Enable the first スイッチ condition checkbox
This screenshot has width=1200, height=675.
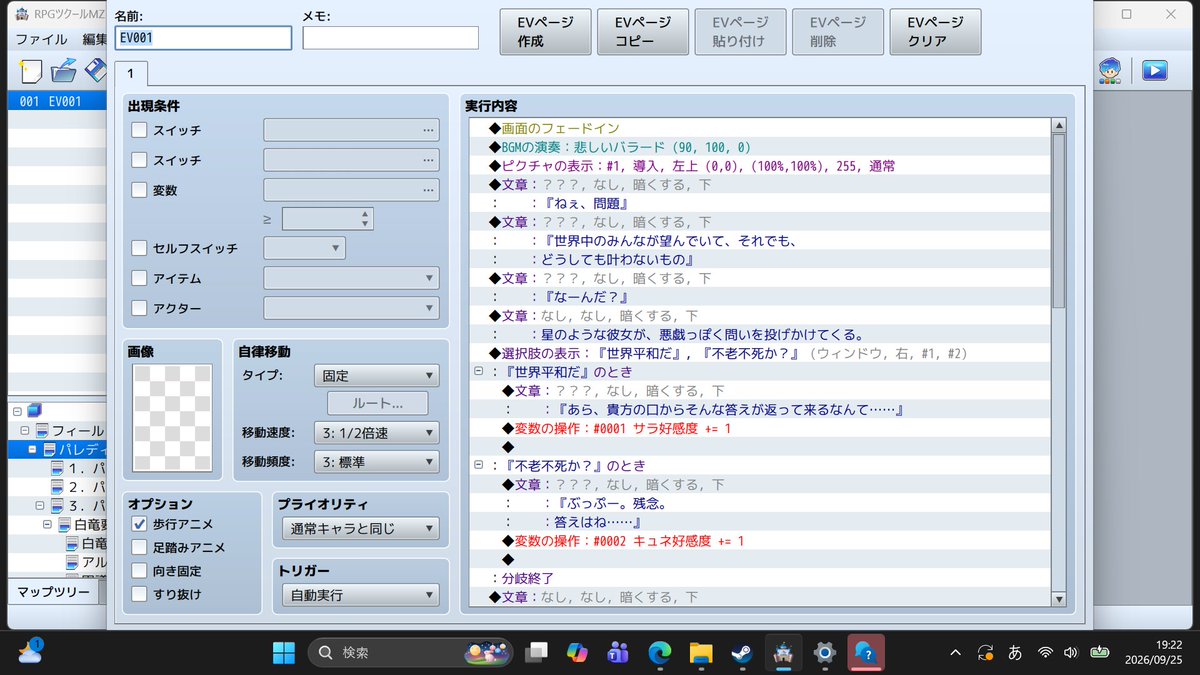[x=139, y=130]
